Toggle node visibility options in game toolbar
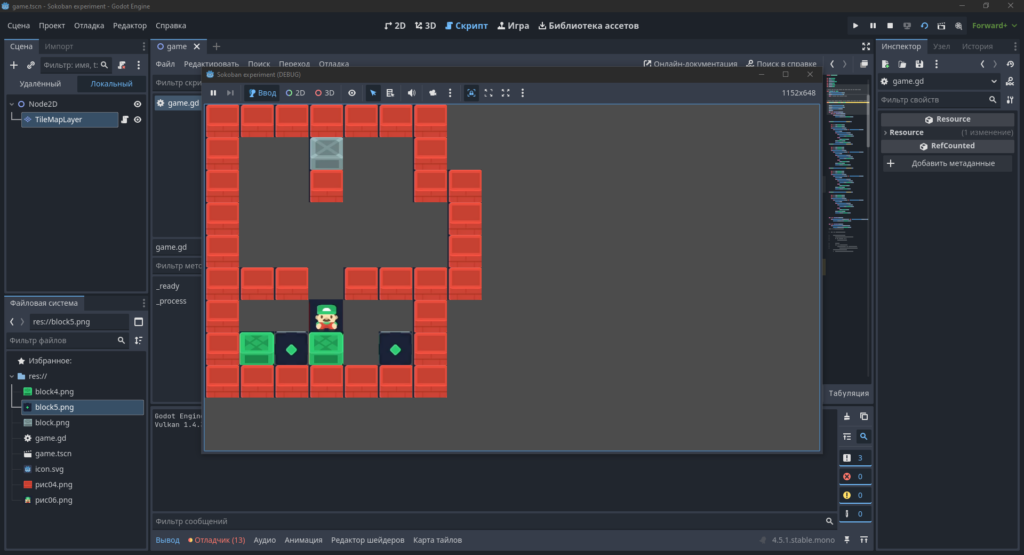Viewport: 1024px width, 555px height. pos(352,93)
